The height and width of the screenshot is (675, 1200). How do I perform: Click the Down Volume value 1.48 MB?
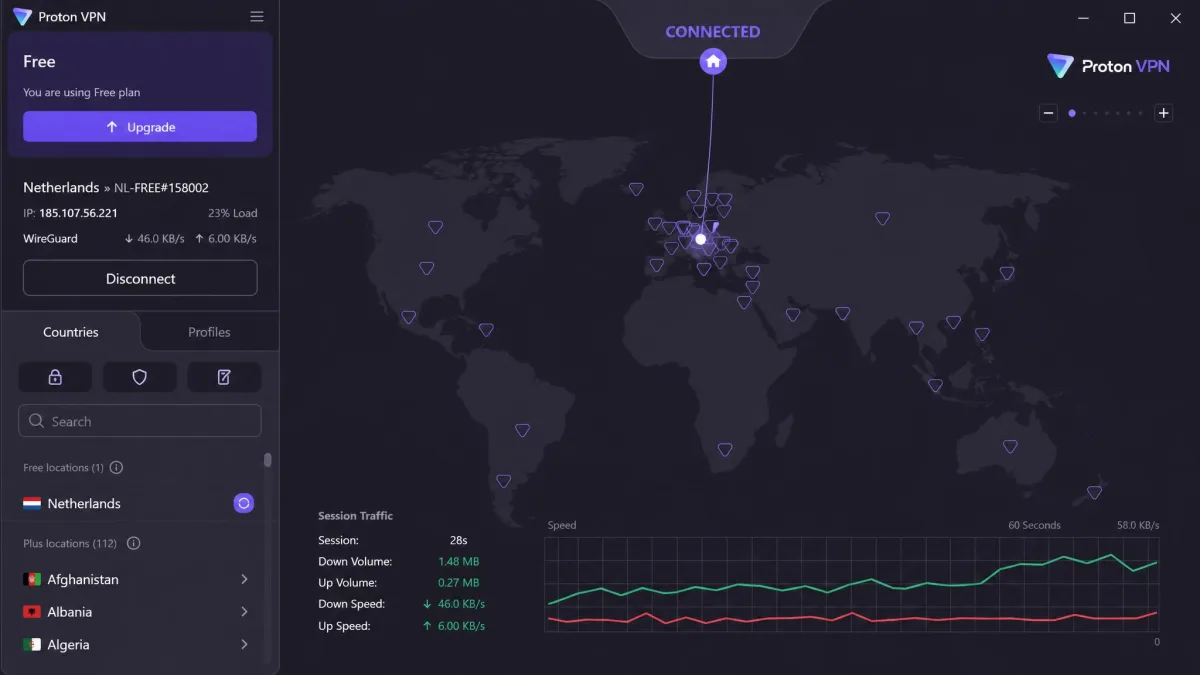pyautogui.click(x=458, y=562)
